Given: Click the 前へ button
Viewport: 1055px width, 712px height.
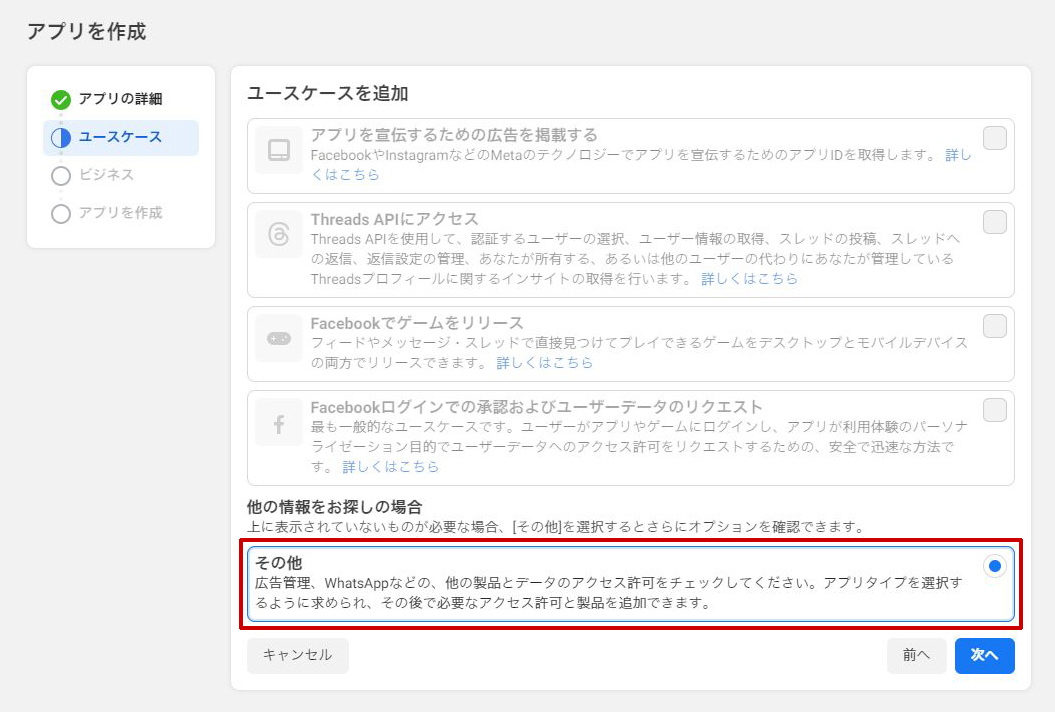Looking at the screenshot, I should point(916,655).
